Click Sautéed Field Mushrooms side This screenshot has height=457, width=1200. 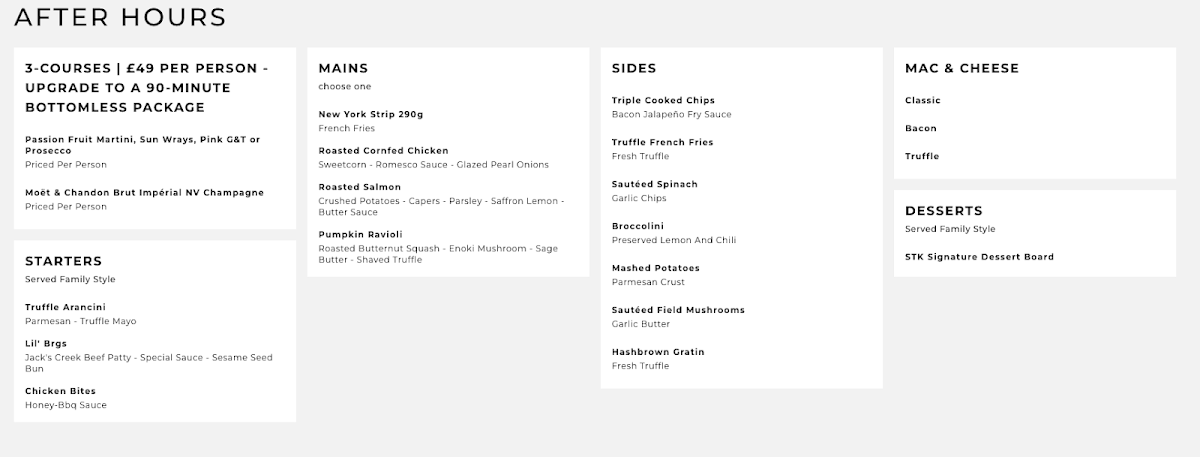tap(678, 311)
